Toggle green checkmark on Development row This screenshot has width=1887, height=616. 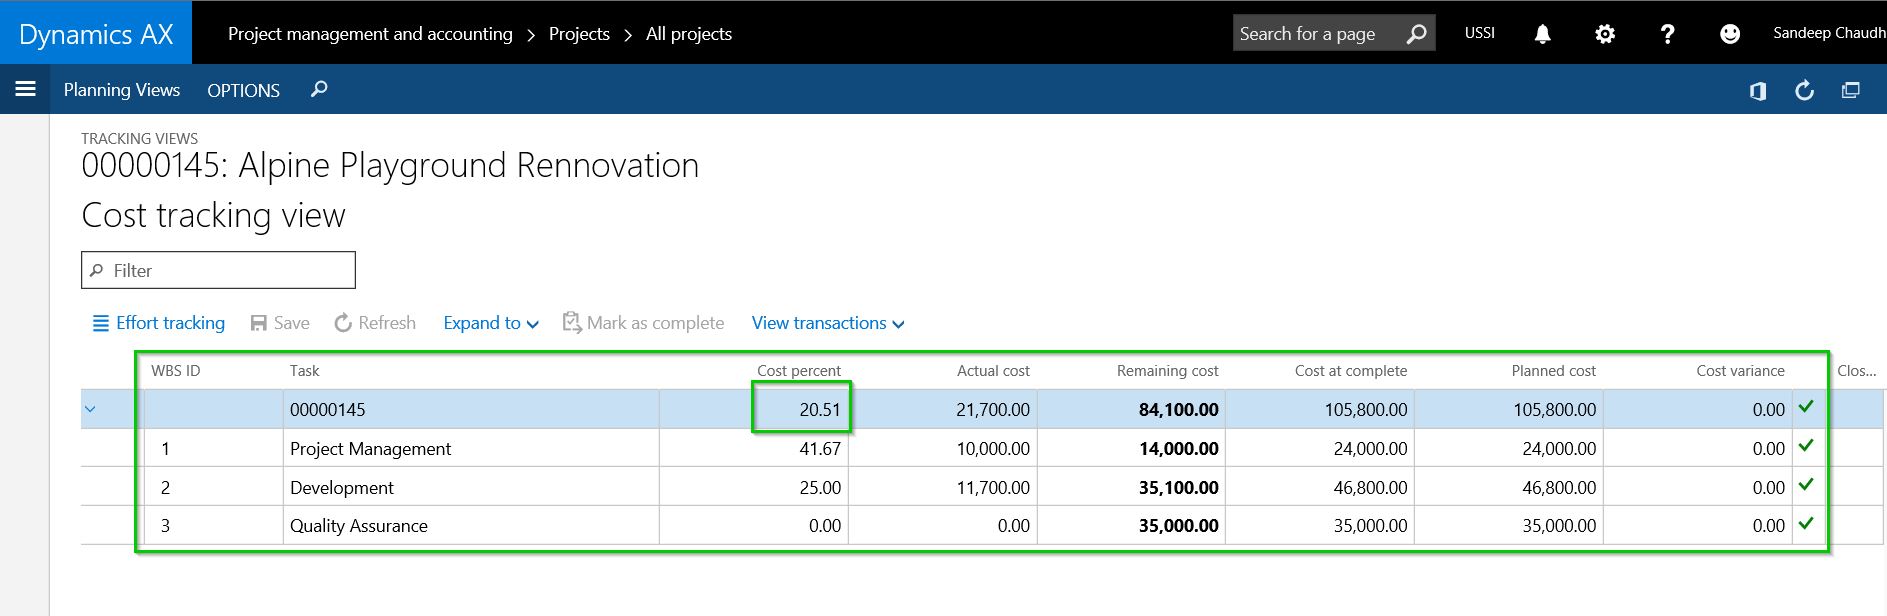[x=1805, y=486]
